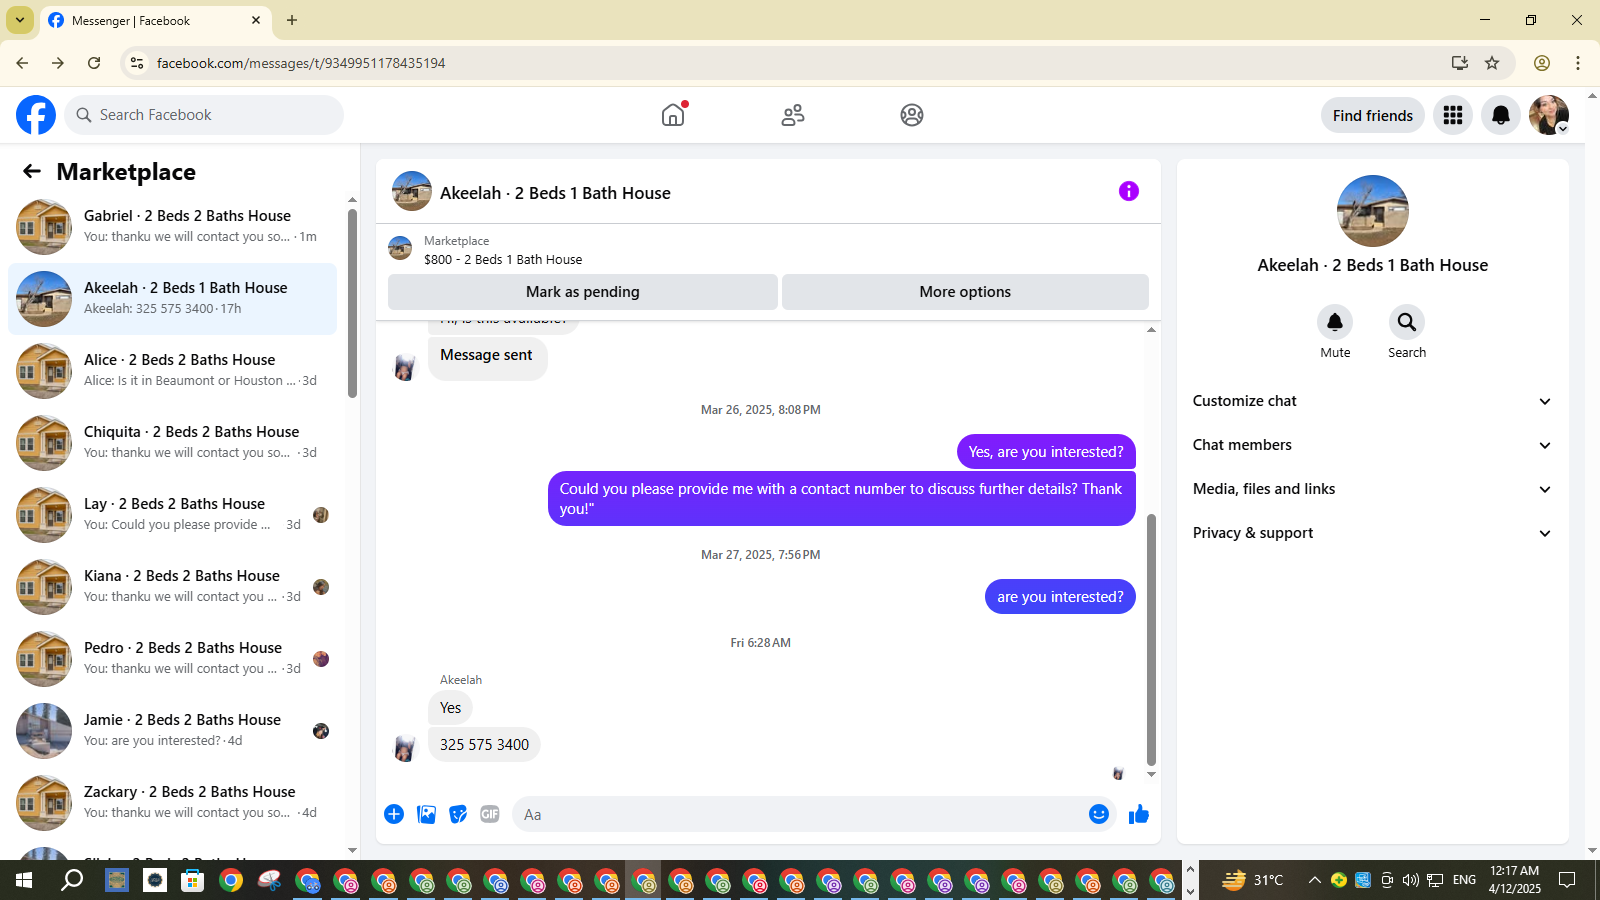Open Windows taskbar search
Image resolution: width=1600 pixels, height=900 pixels.
pos(72,880)
